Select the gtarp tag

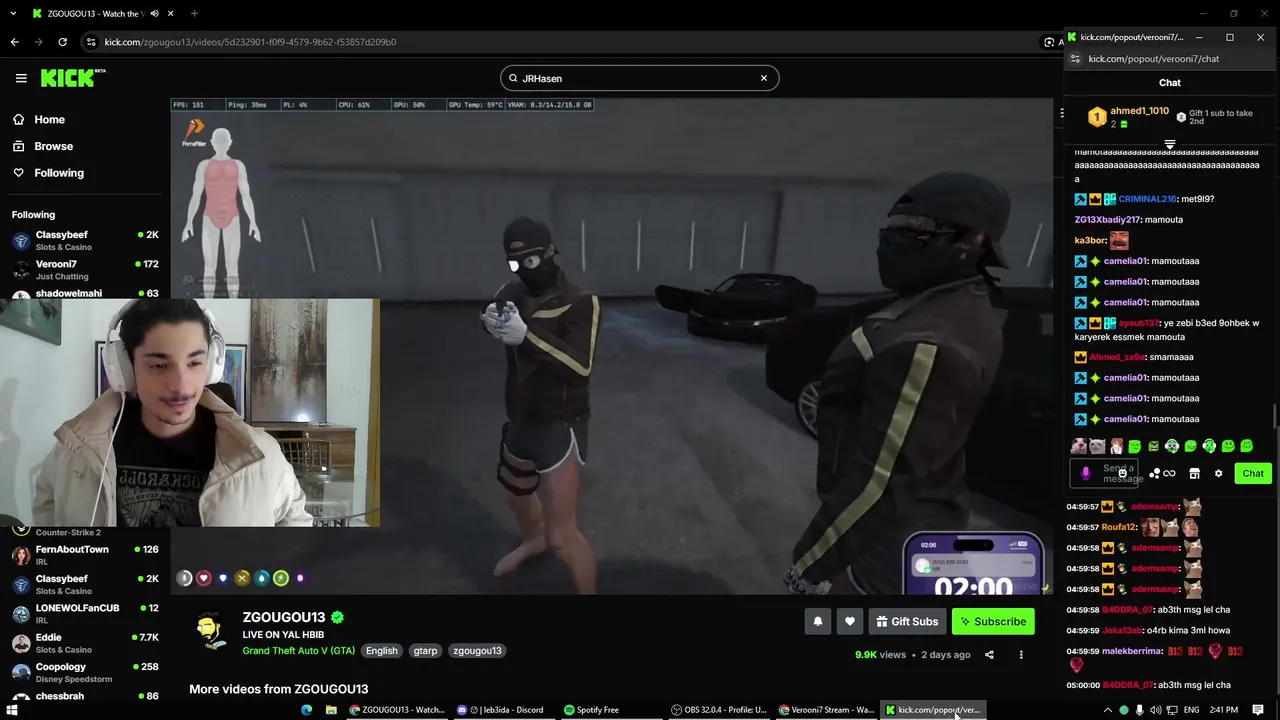click(425, 650)
